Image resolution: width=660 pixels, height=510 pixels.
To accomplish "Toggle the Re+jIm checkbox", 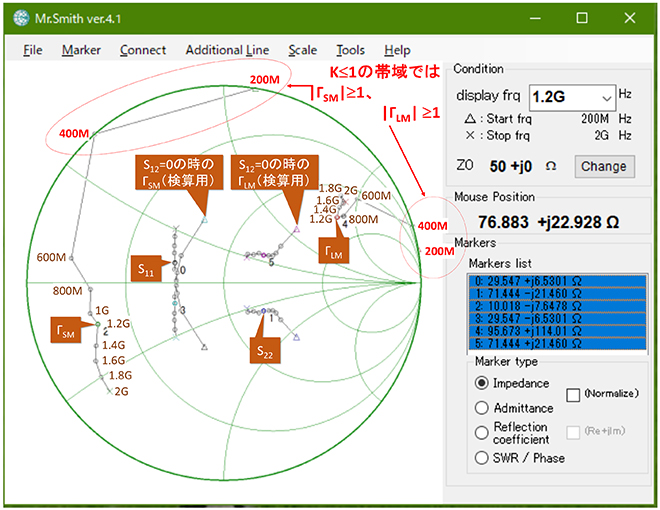I will click(573, 432).
